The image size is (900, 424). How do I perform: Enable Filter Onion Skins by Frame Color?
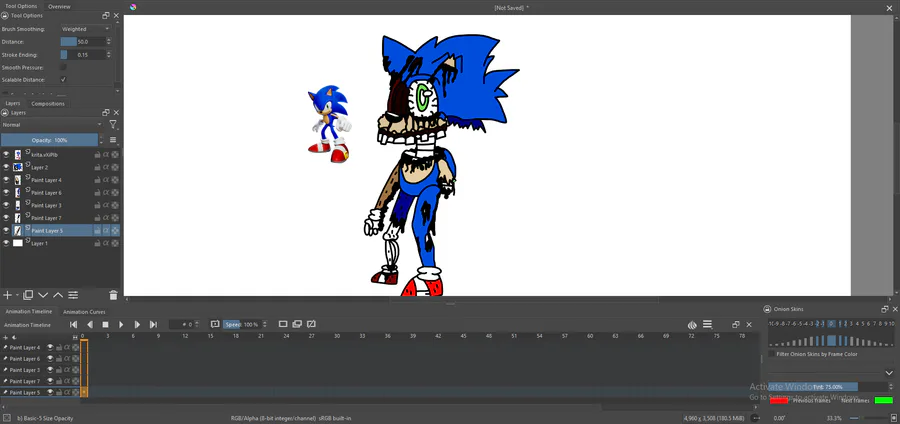(x=771, y=354)
